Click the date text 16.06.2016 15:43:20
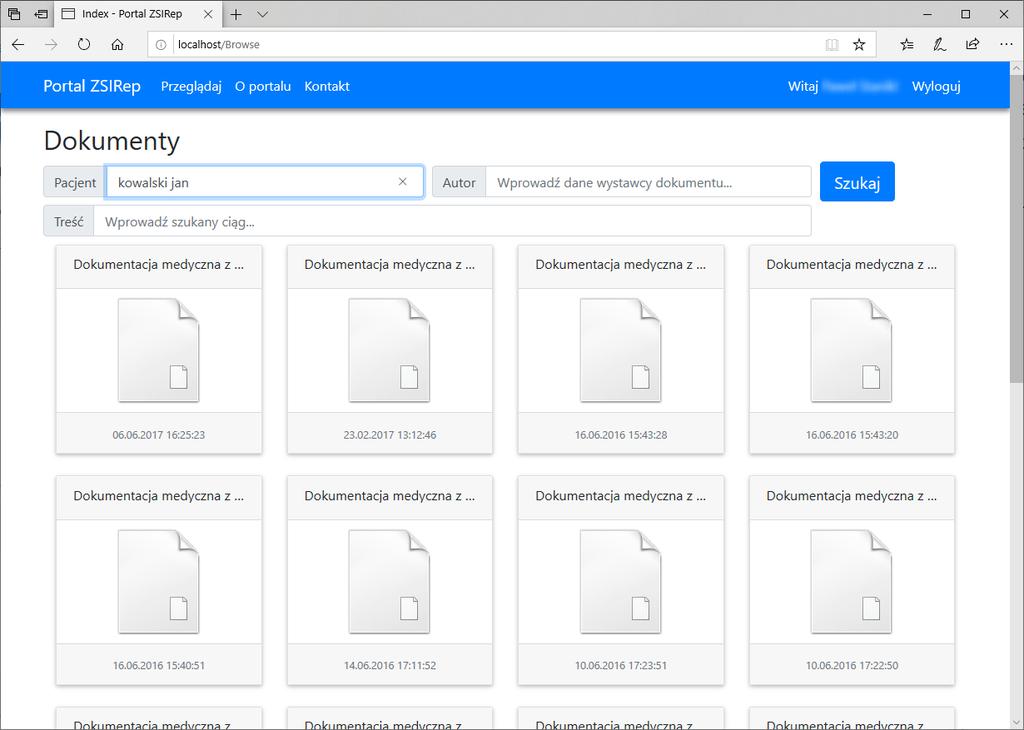1024x730 pixels. pyautogui.click(x=852, y=435)
